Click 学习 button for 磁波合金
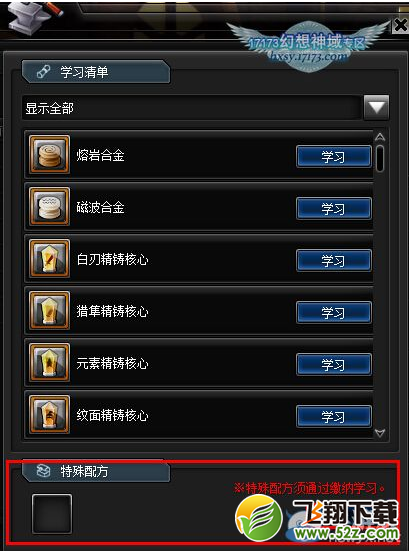This screenshot has height=552, width=410. click(334, 208)
